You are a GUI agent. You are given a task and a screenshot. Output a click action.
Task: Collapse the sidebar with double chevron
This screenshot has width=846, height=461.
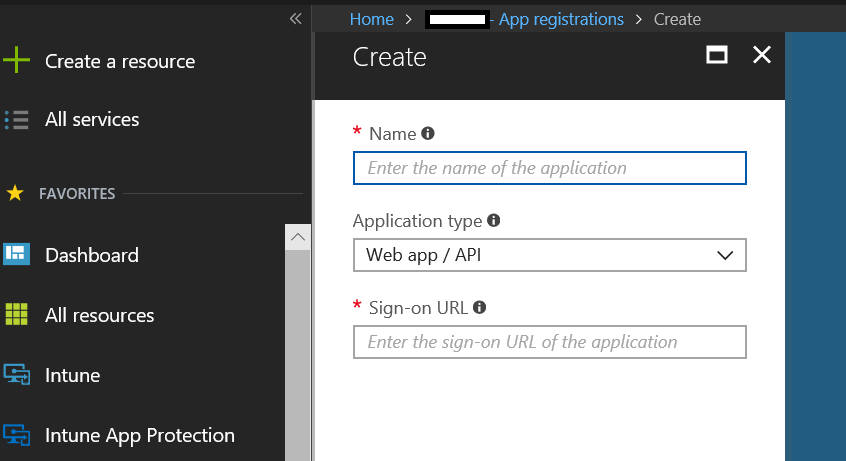295,18
